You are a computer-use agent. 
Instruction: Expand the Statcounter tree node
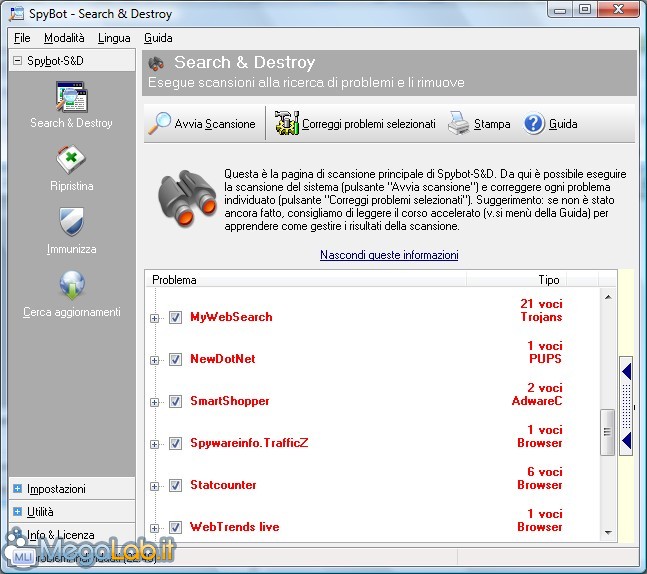[154, 487]
